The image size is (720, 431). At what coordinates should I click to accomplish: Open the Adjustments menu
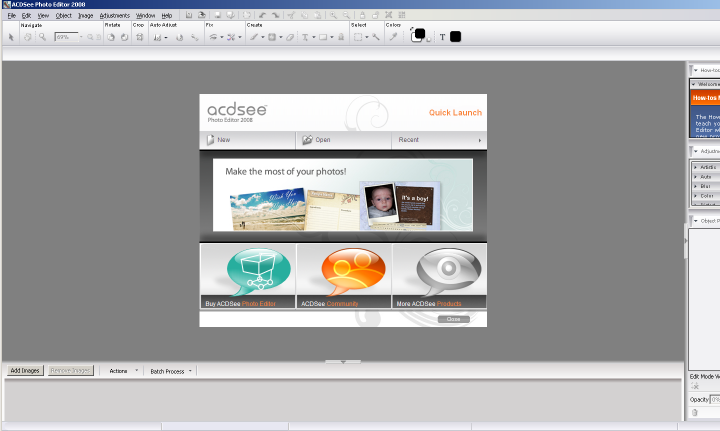tap(114, 16)
